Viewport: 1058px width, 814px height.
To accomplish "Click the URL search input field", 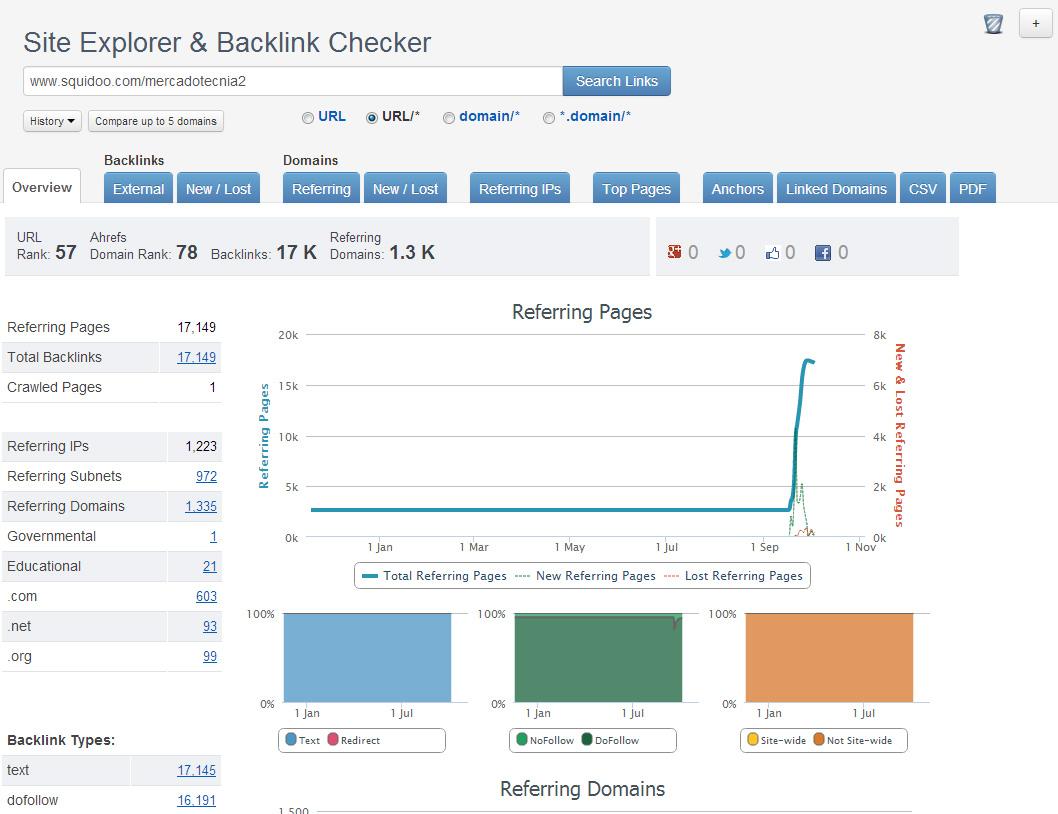I will [x=292, y=81].
